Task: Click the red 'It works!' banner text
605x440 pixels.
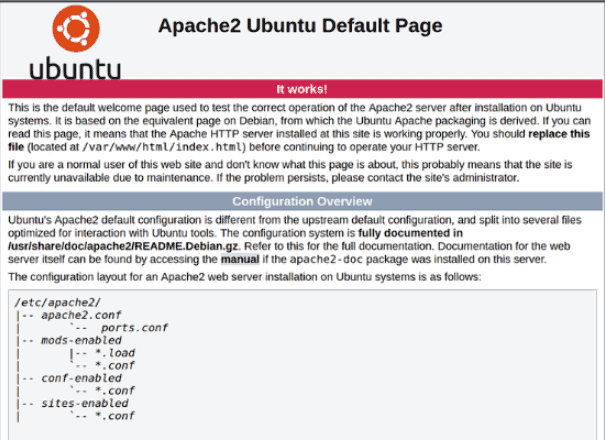Action: click(302, 89)
